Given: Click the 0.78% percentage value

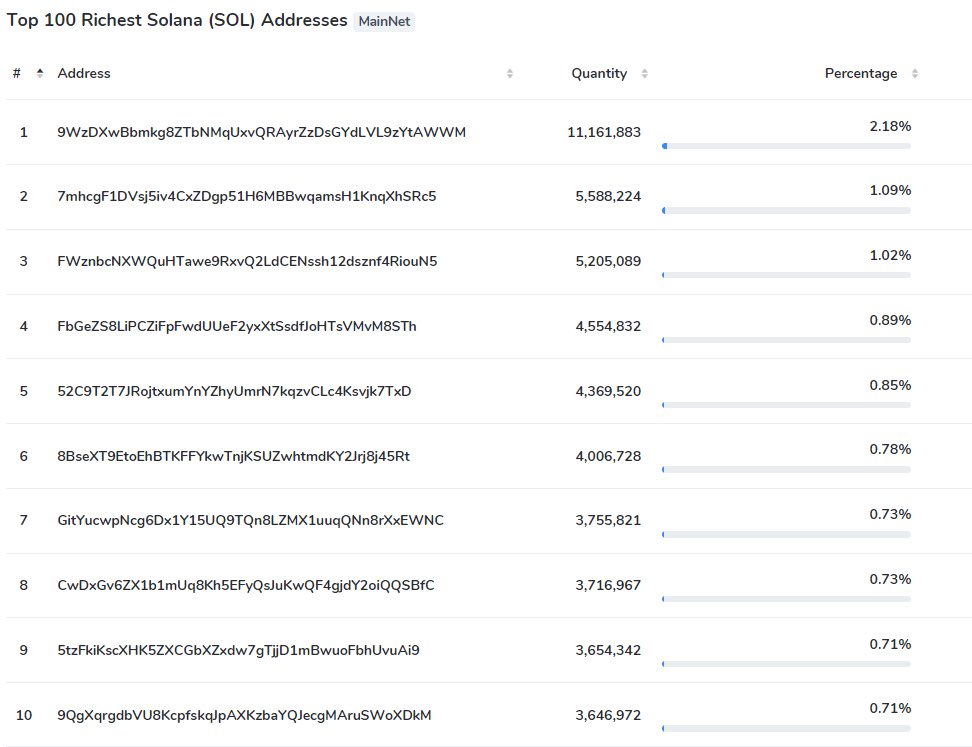Looking at the screenshot, I should click(x=890, y=449).
